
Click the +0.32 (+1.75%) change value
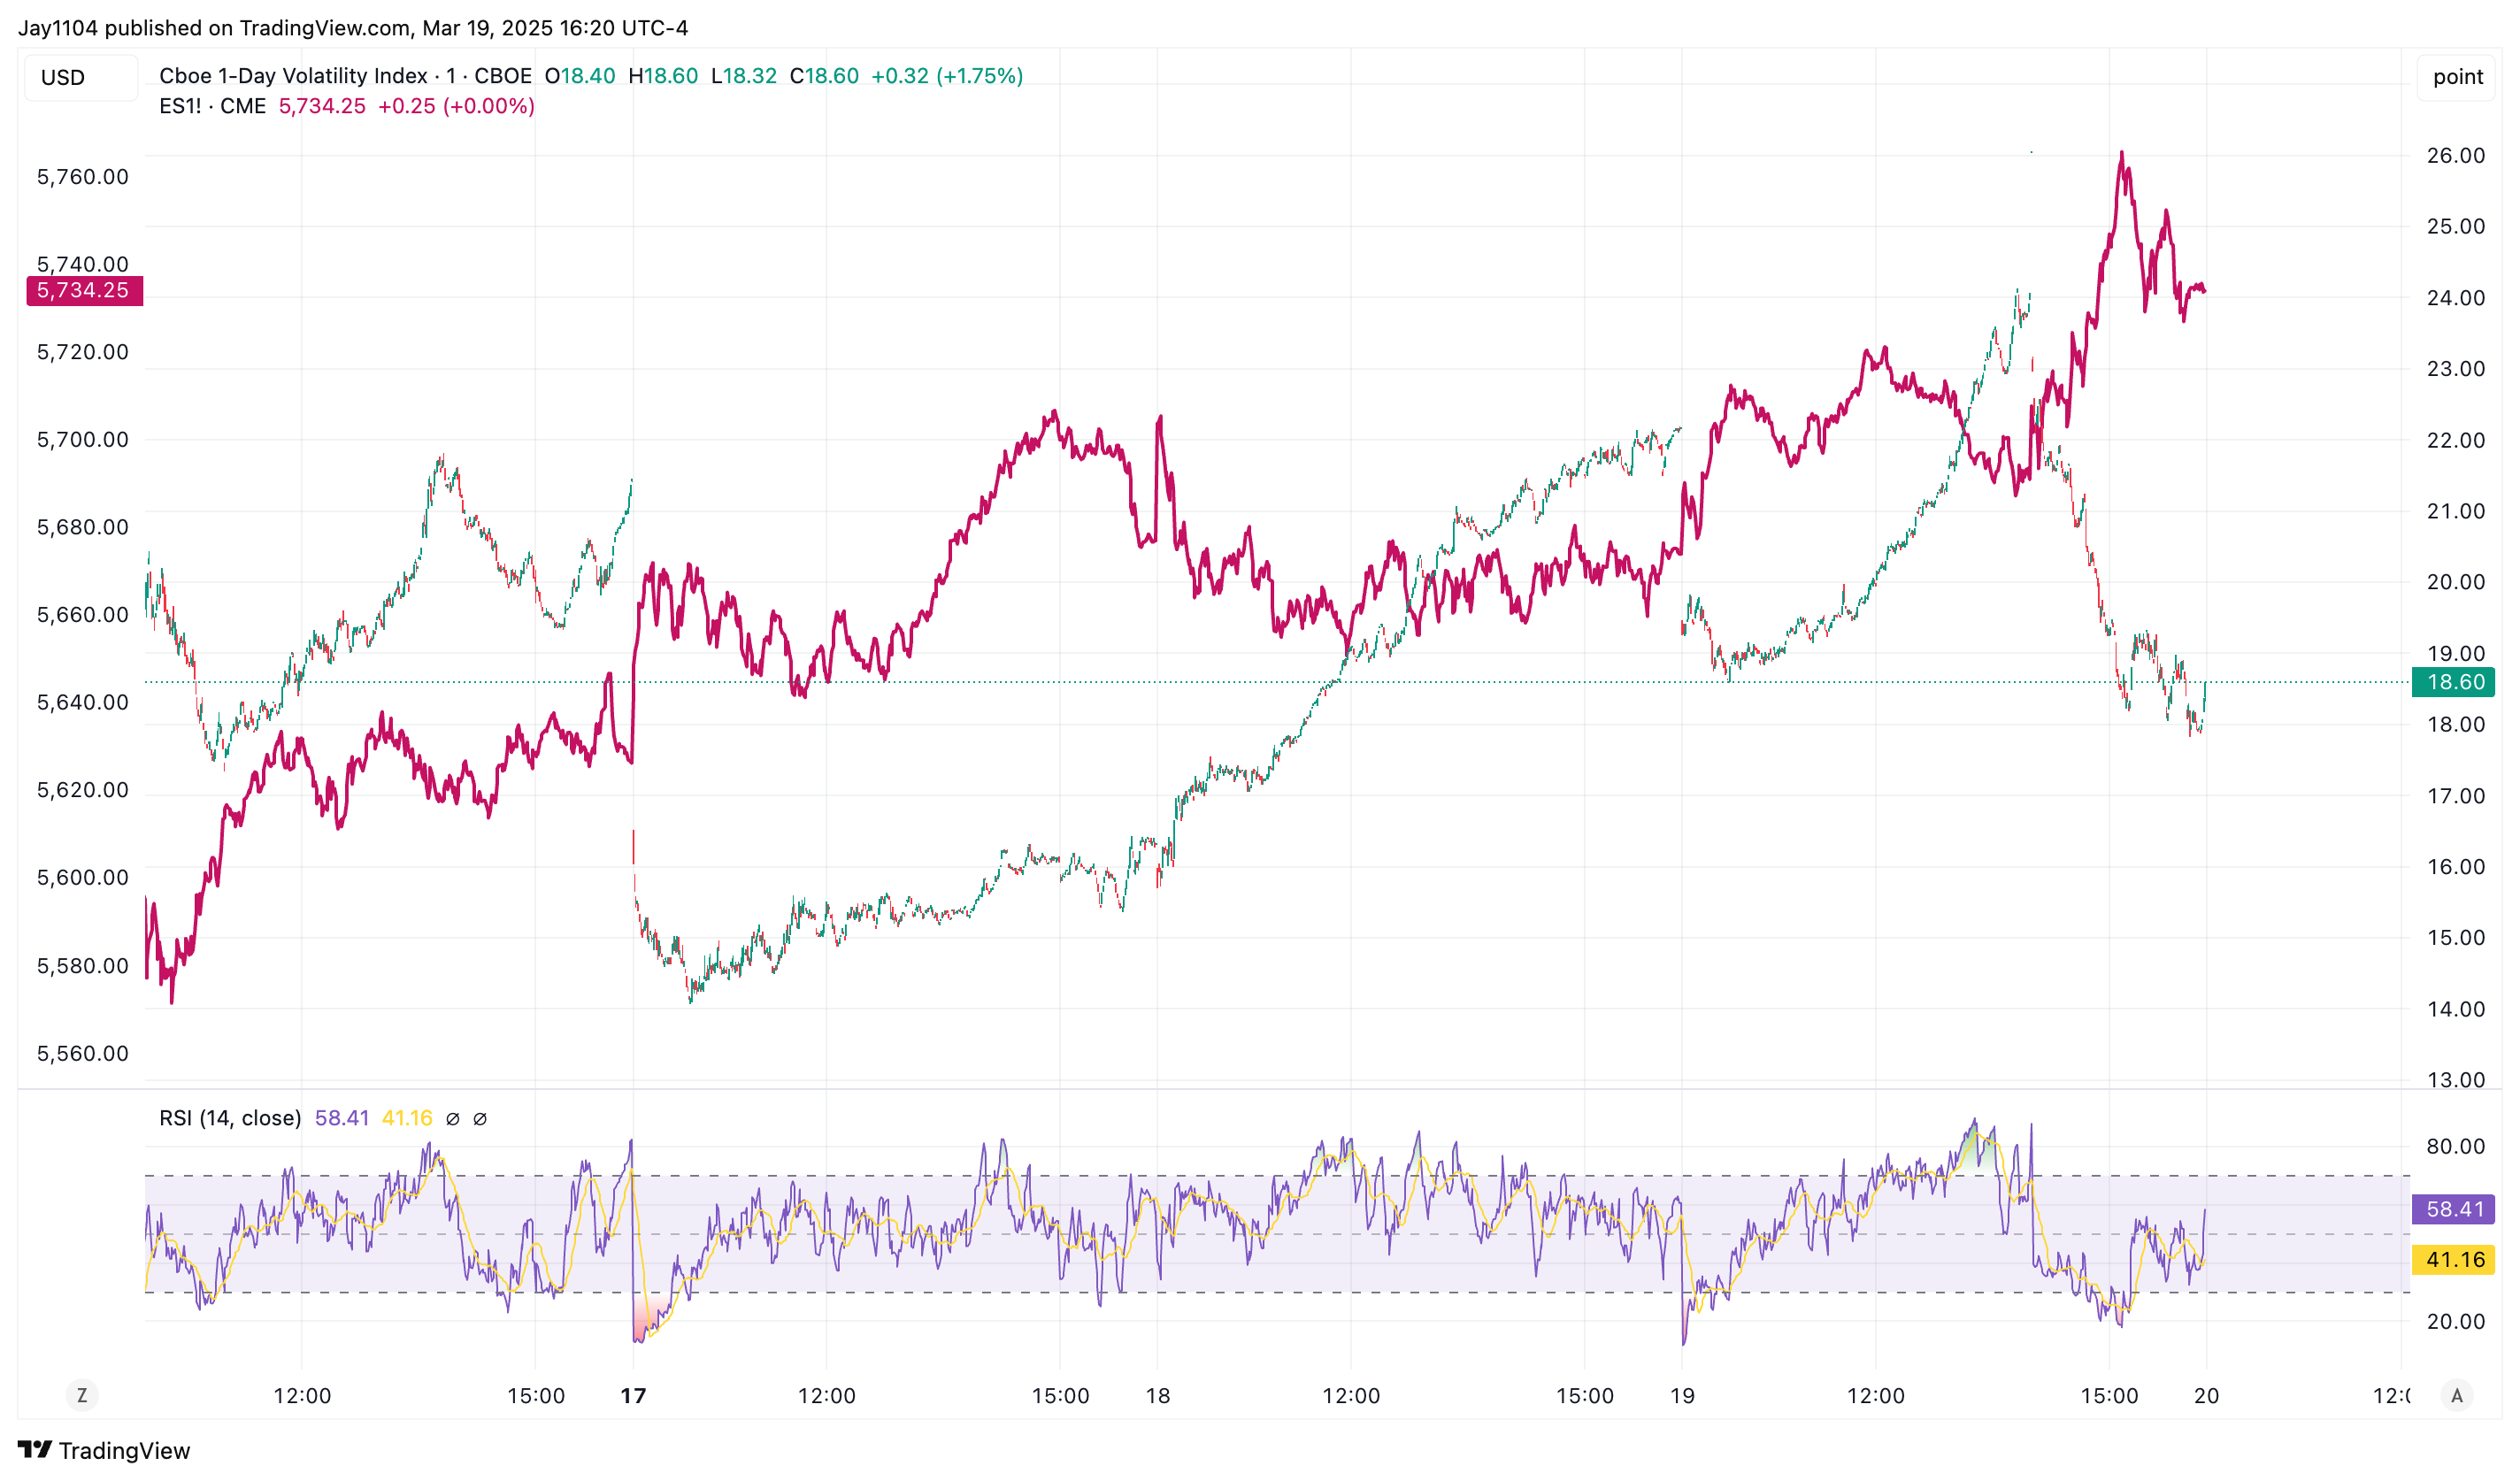pyautogui.click(x=947, y=76)
